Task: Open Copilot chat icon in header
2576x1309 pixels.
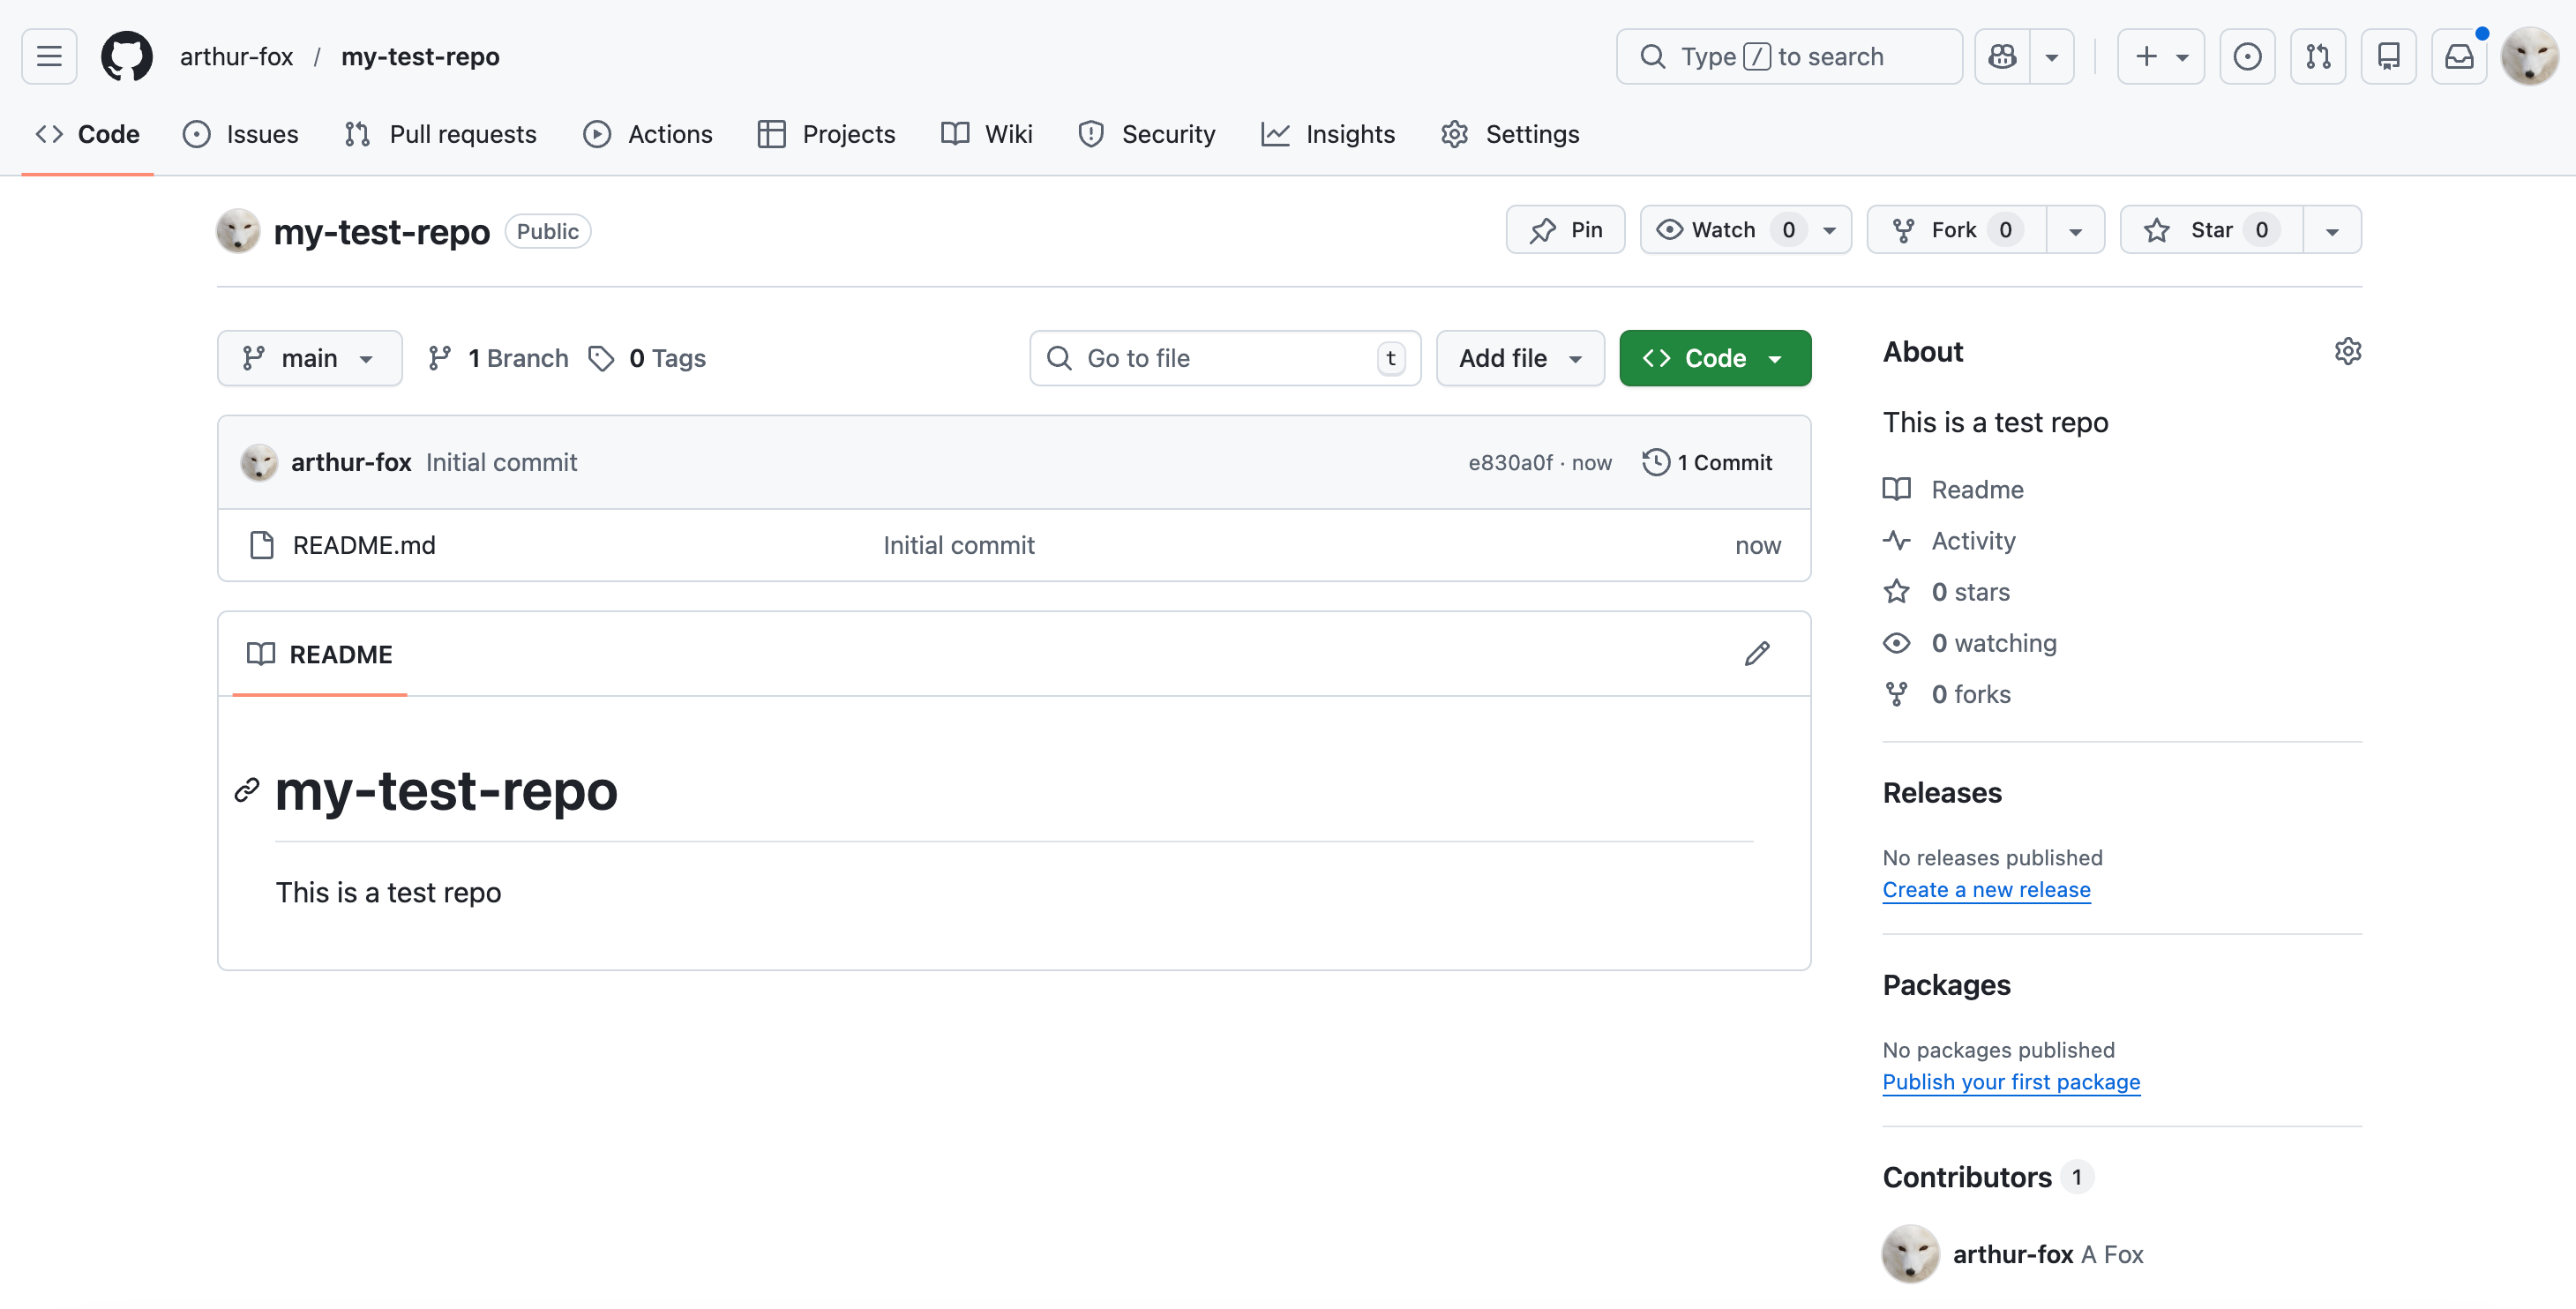Action: click(x=2002, y=57)
